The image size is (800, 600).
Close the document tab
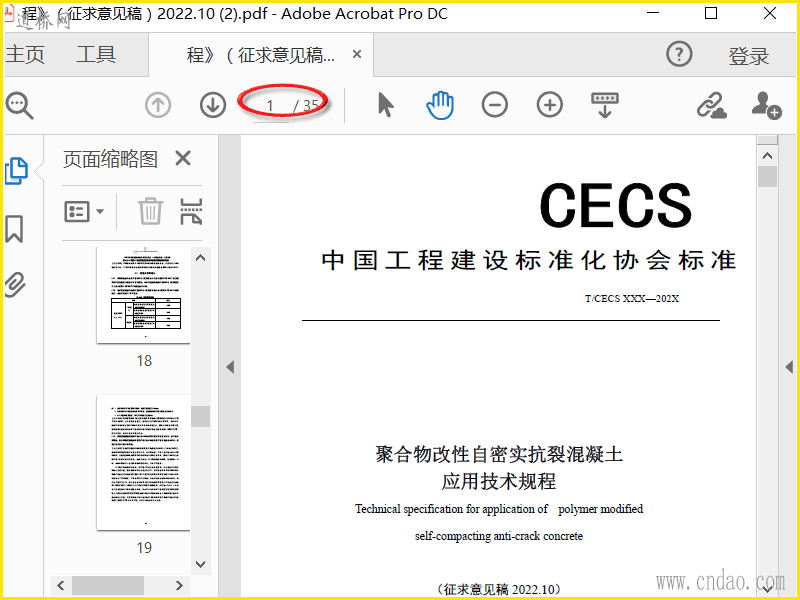pyautogui.click(x=357, y=54)
